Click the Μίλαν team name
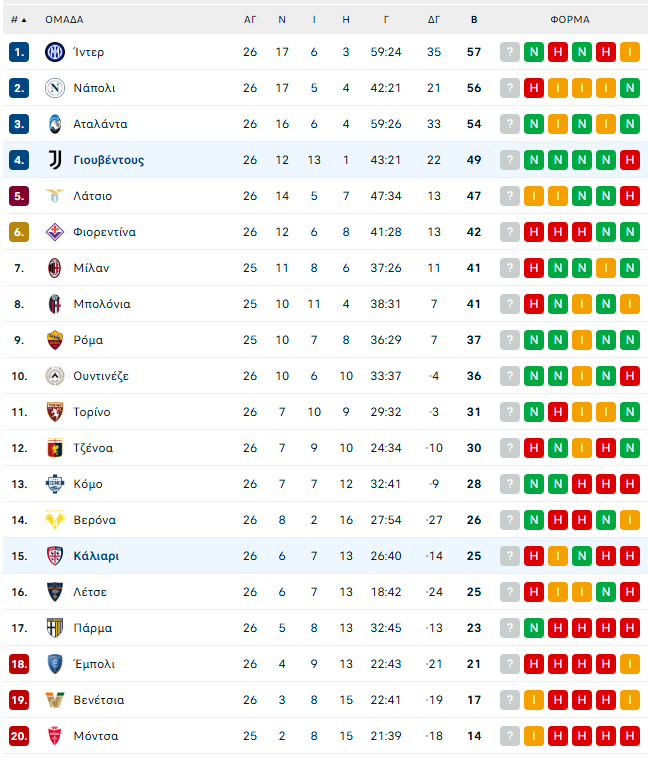The height and width of the screenshot is (758, 648). 91,268
